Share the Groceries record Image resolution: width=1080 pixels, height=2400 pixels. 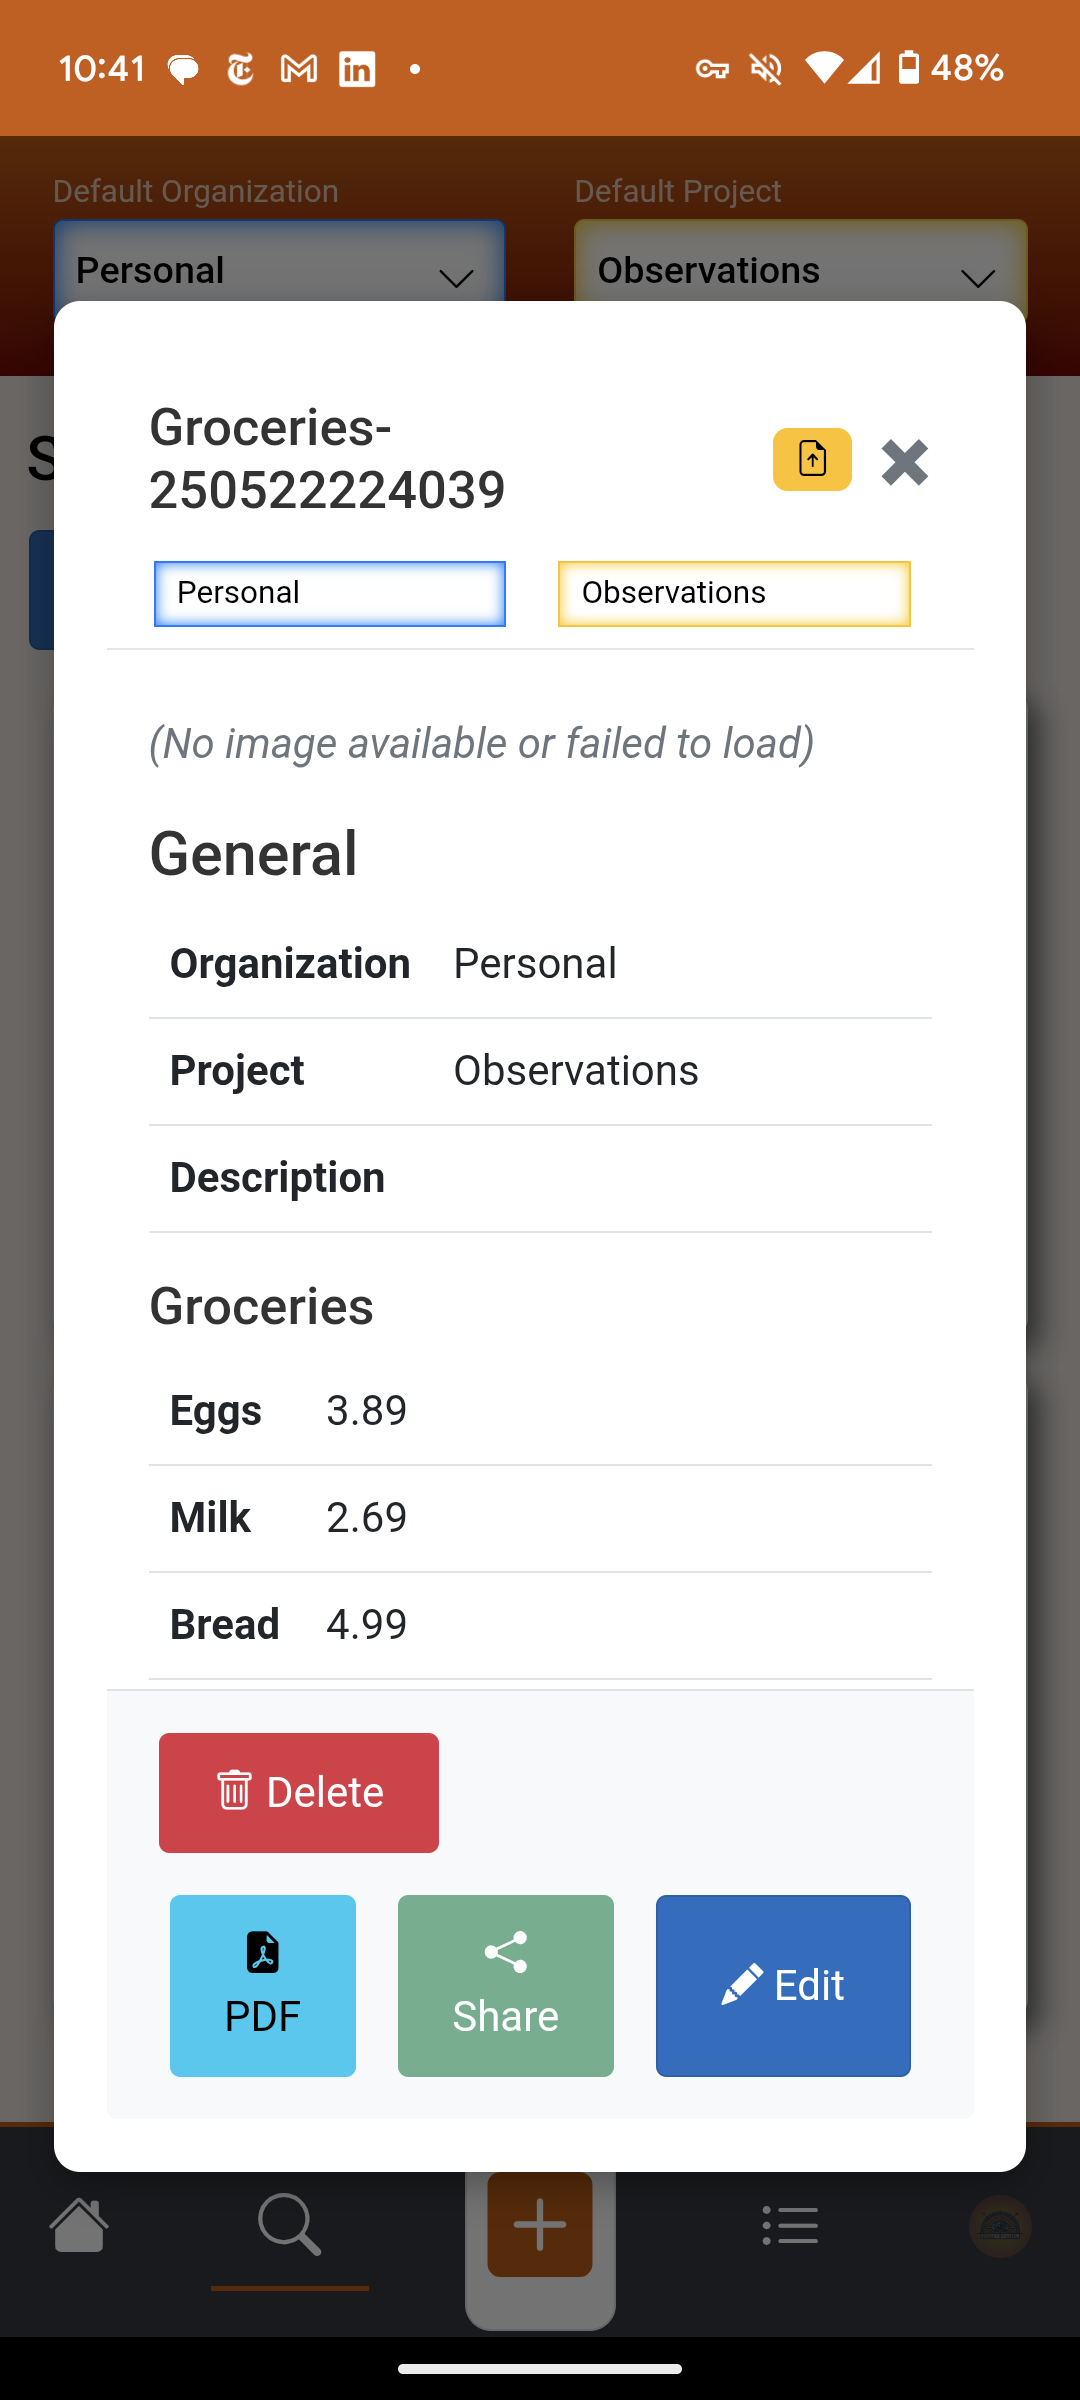pos(506,1986)
